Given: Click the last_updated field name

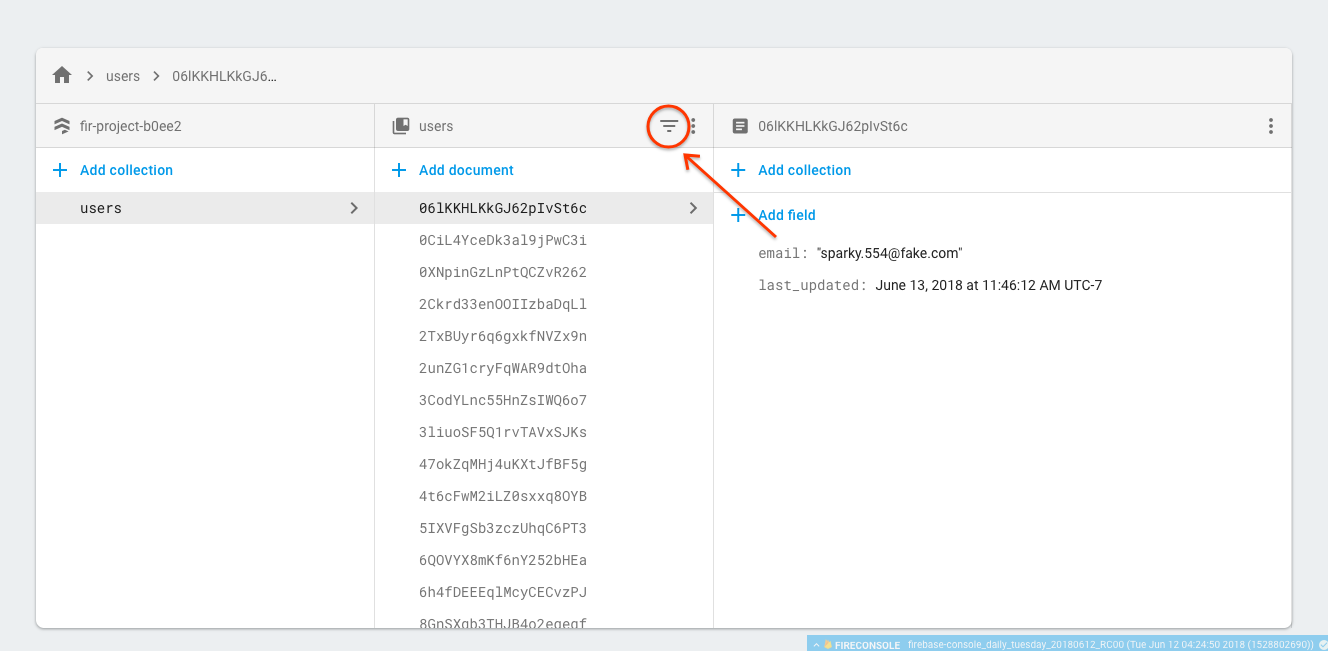Looking at the screenshot, I should click(x=813, y=285).
